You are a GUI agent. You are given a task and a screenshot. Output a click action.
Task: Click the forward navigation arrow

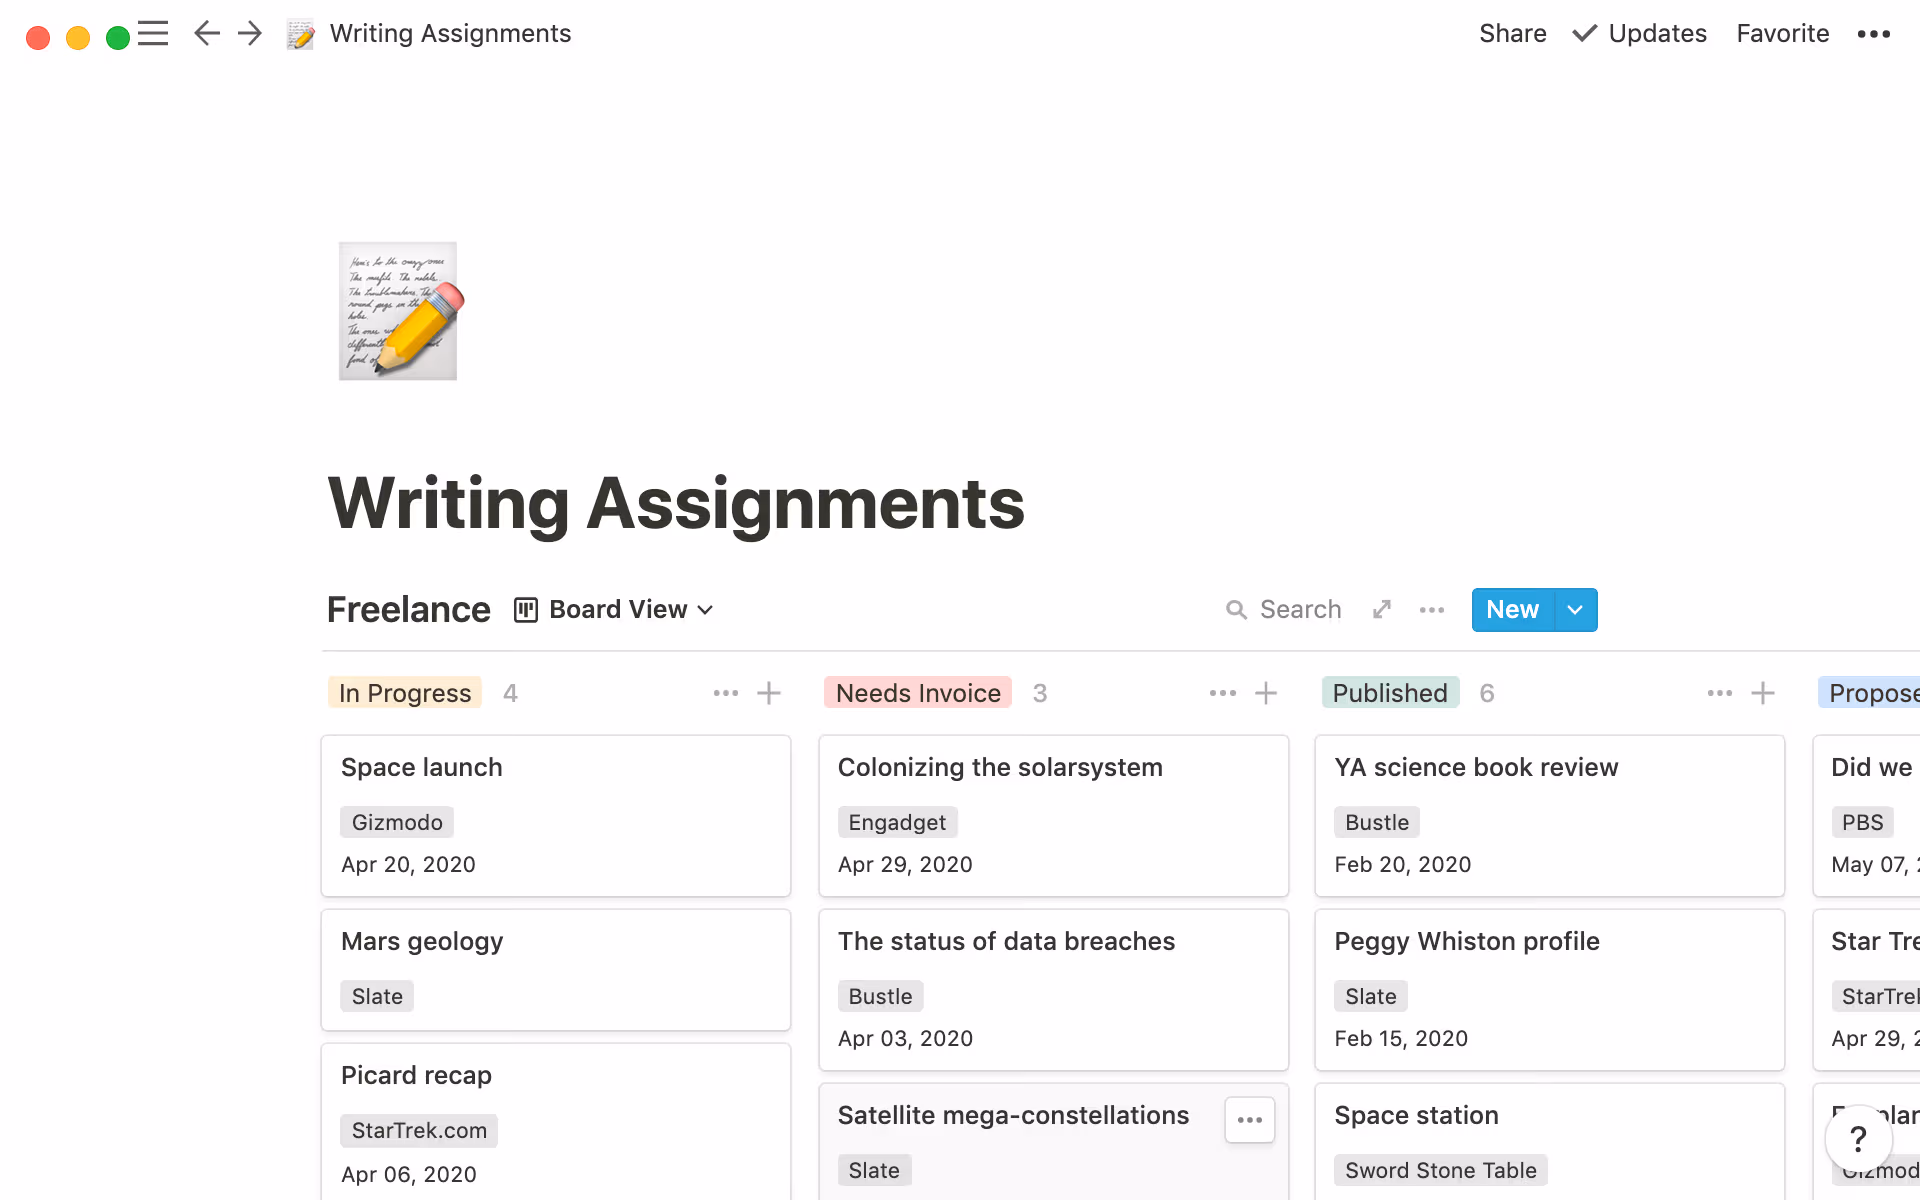[x=249, y=33]
